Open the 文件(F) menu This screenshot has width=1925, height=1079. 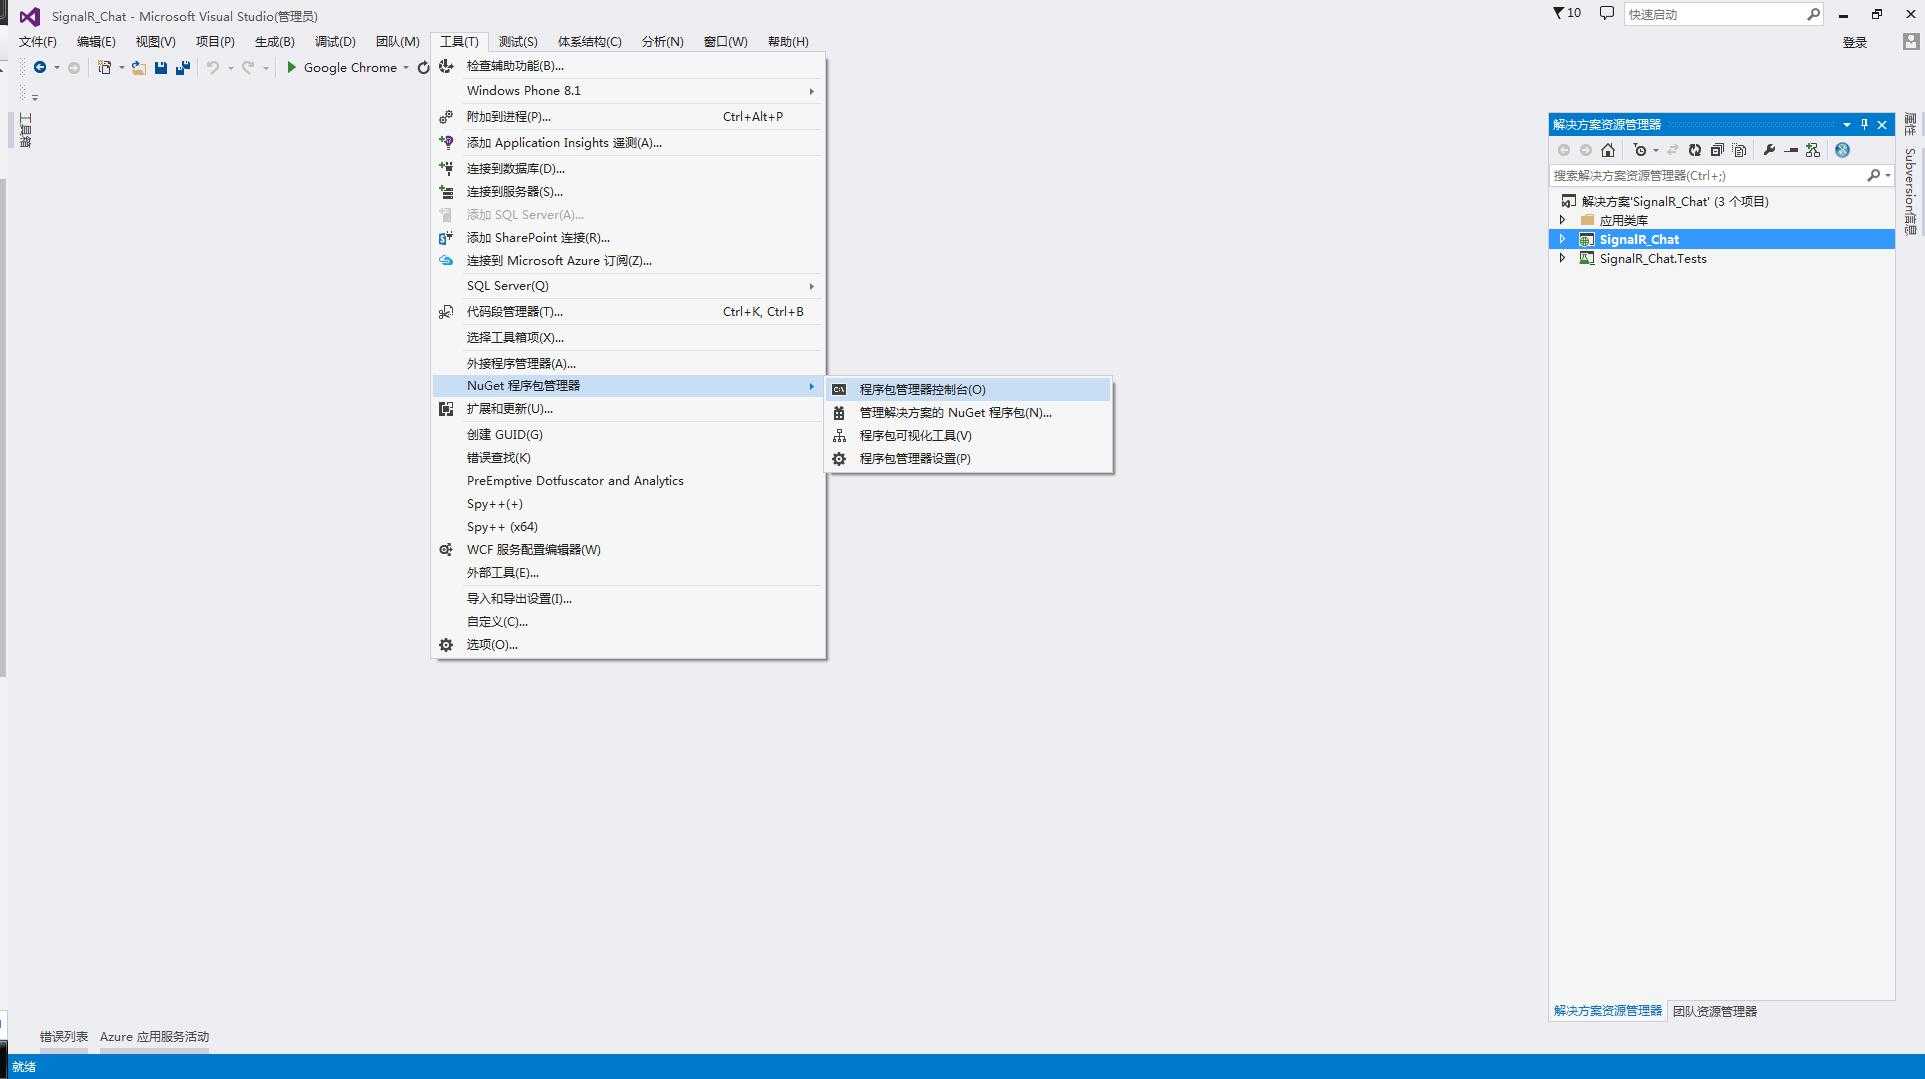tap(38, 41)
